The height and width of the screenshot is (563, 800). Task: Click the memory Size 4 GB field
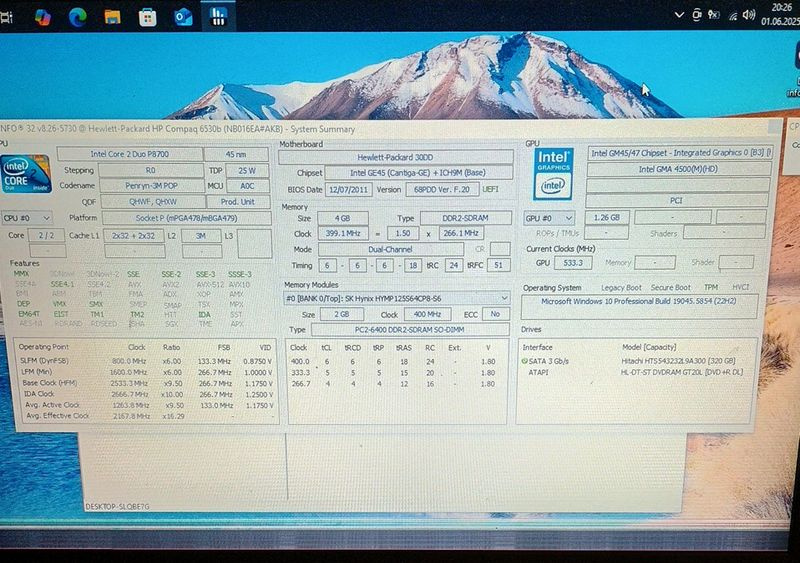[342, 218]
